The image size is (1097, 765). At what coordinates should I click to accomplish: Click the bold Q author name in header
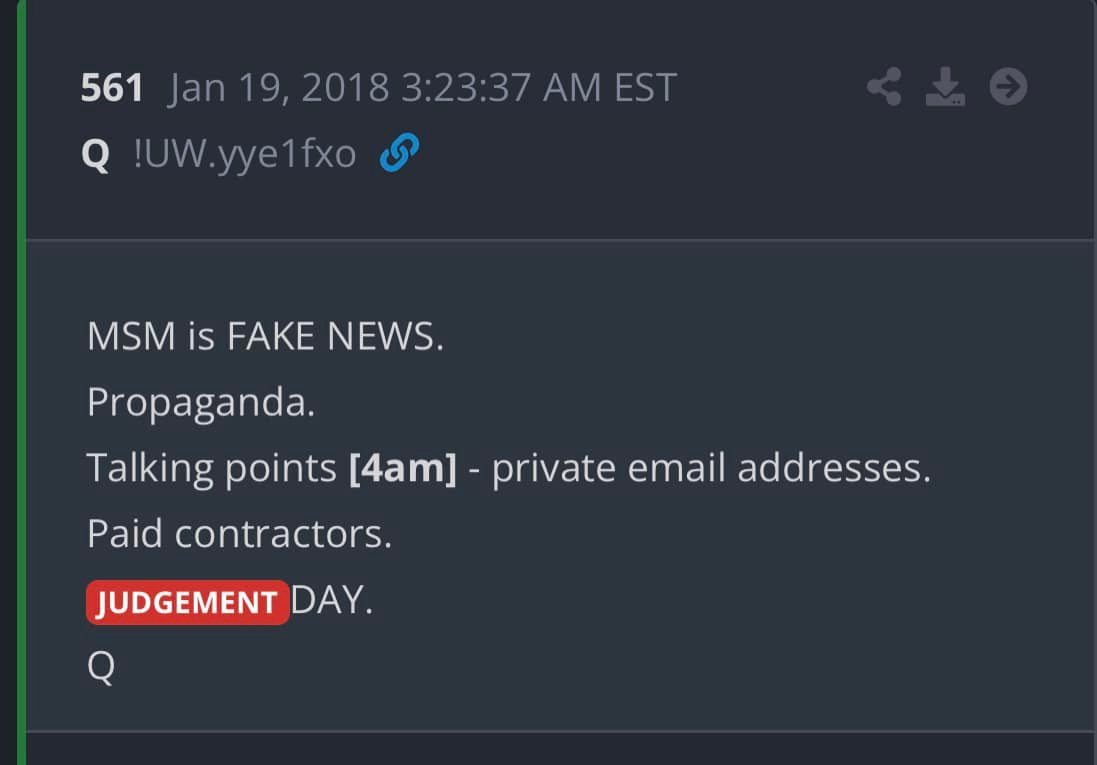pos(95,155)
